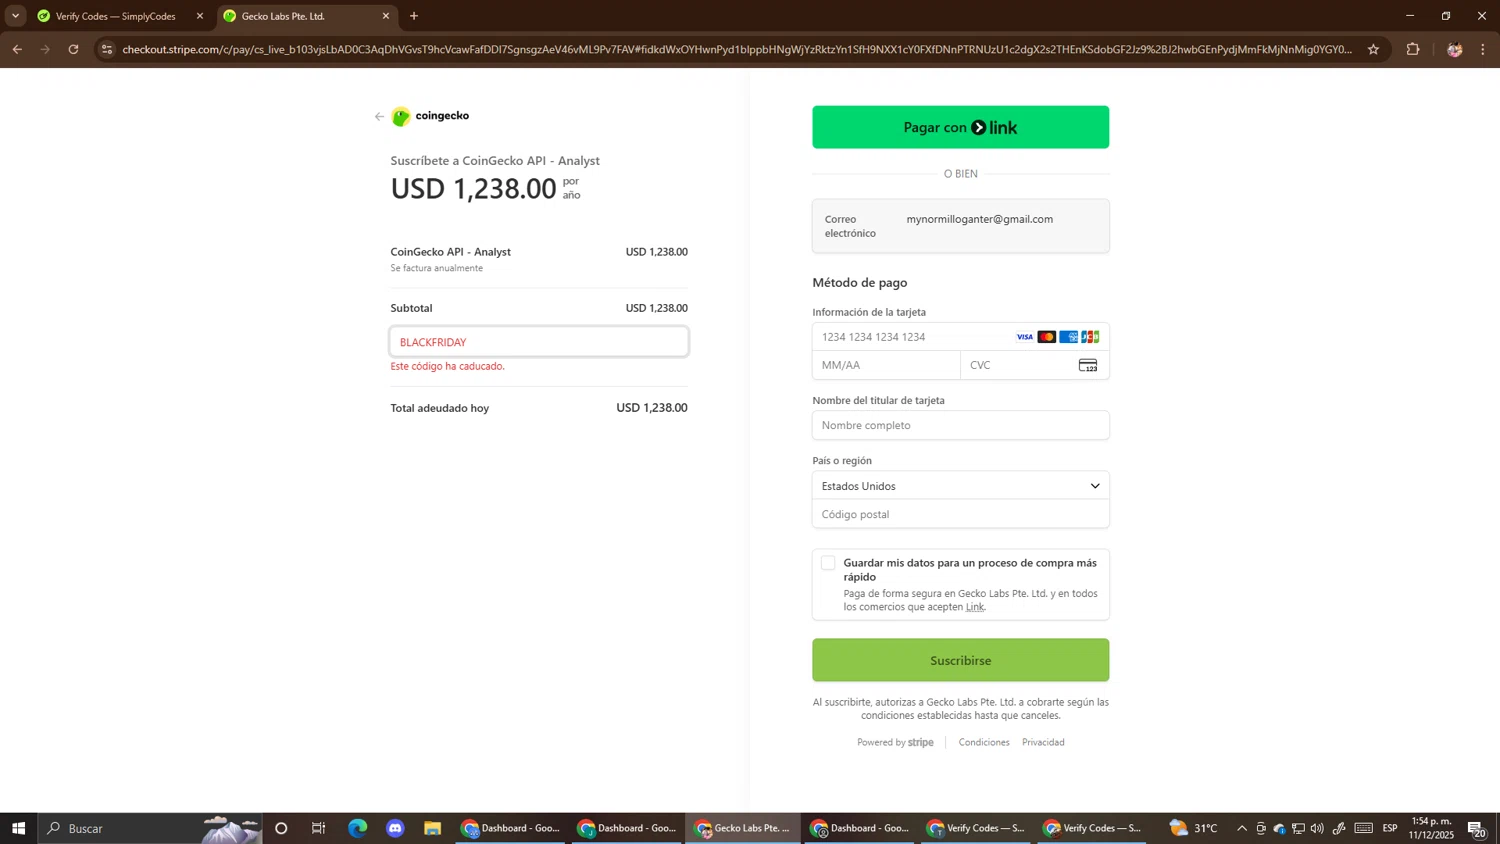The width and height of the screenshot is (1500, 844).
Task: Focus the Nombre completo field
Action: coord(960,425)
